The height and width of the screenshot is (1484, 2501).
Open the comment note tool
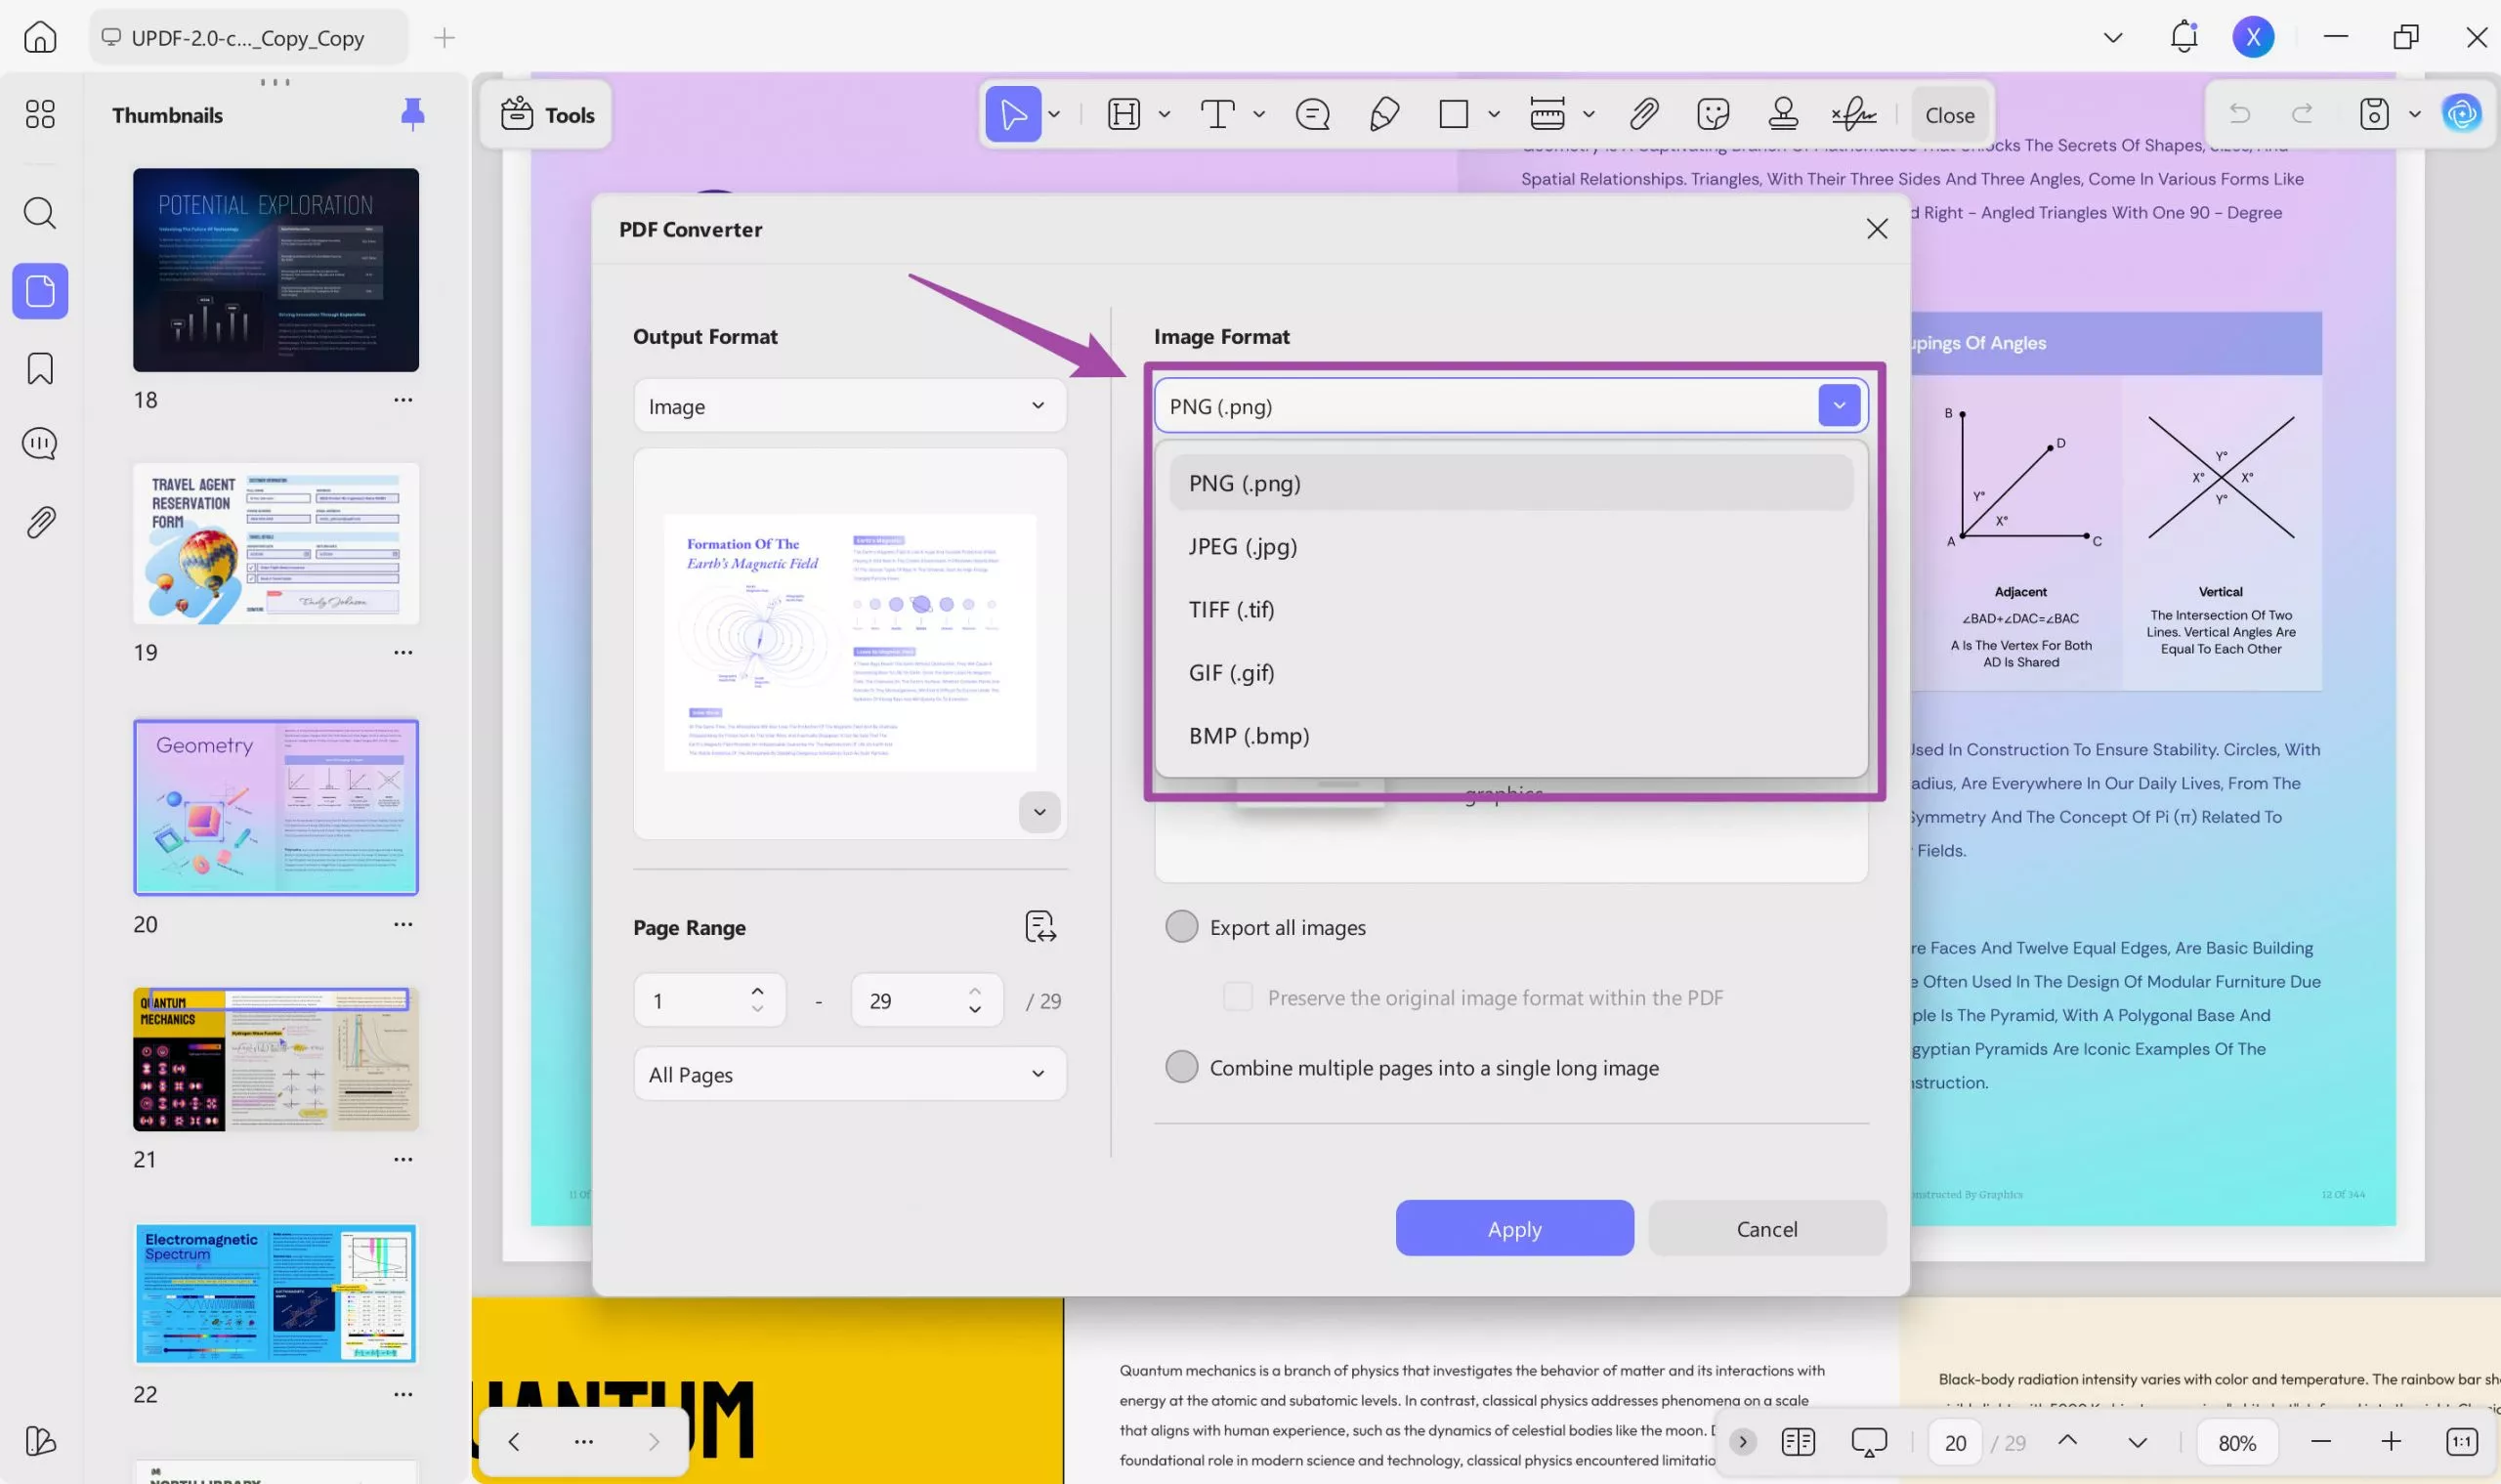pos(1312,114)
